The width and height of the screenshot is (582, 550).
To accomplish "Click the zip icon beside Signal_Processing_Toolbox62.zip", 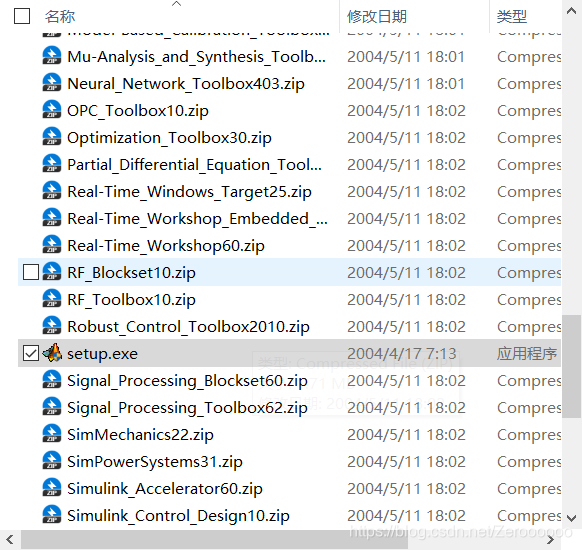I will coord(52,407).
